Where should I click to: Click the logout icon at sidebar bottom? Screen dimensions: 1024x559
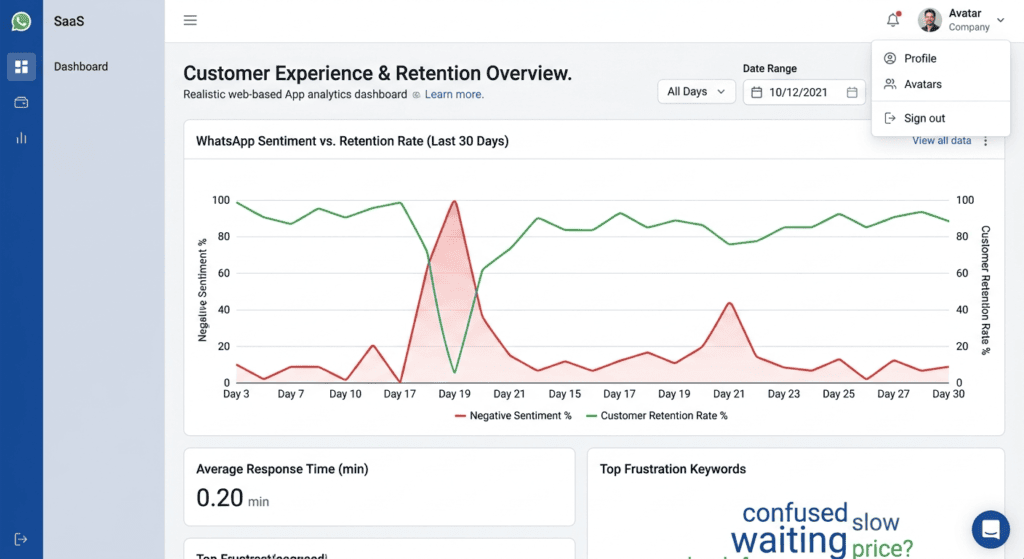(21, 539)
